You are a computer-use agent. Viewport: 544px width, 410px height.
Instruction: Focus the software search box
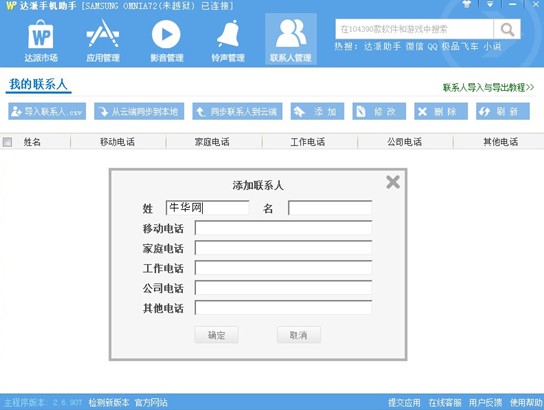414,29
